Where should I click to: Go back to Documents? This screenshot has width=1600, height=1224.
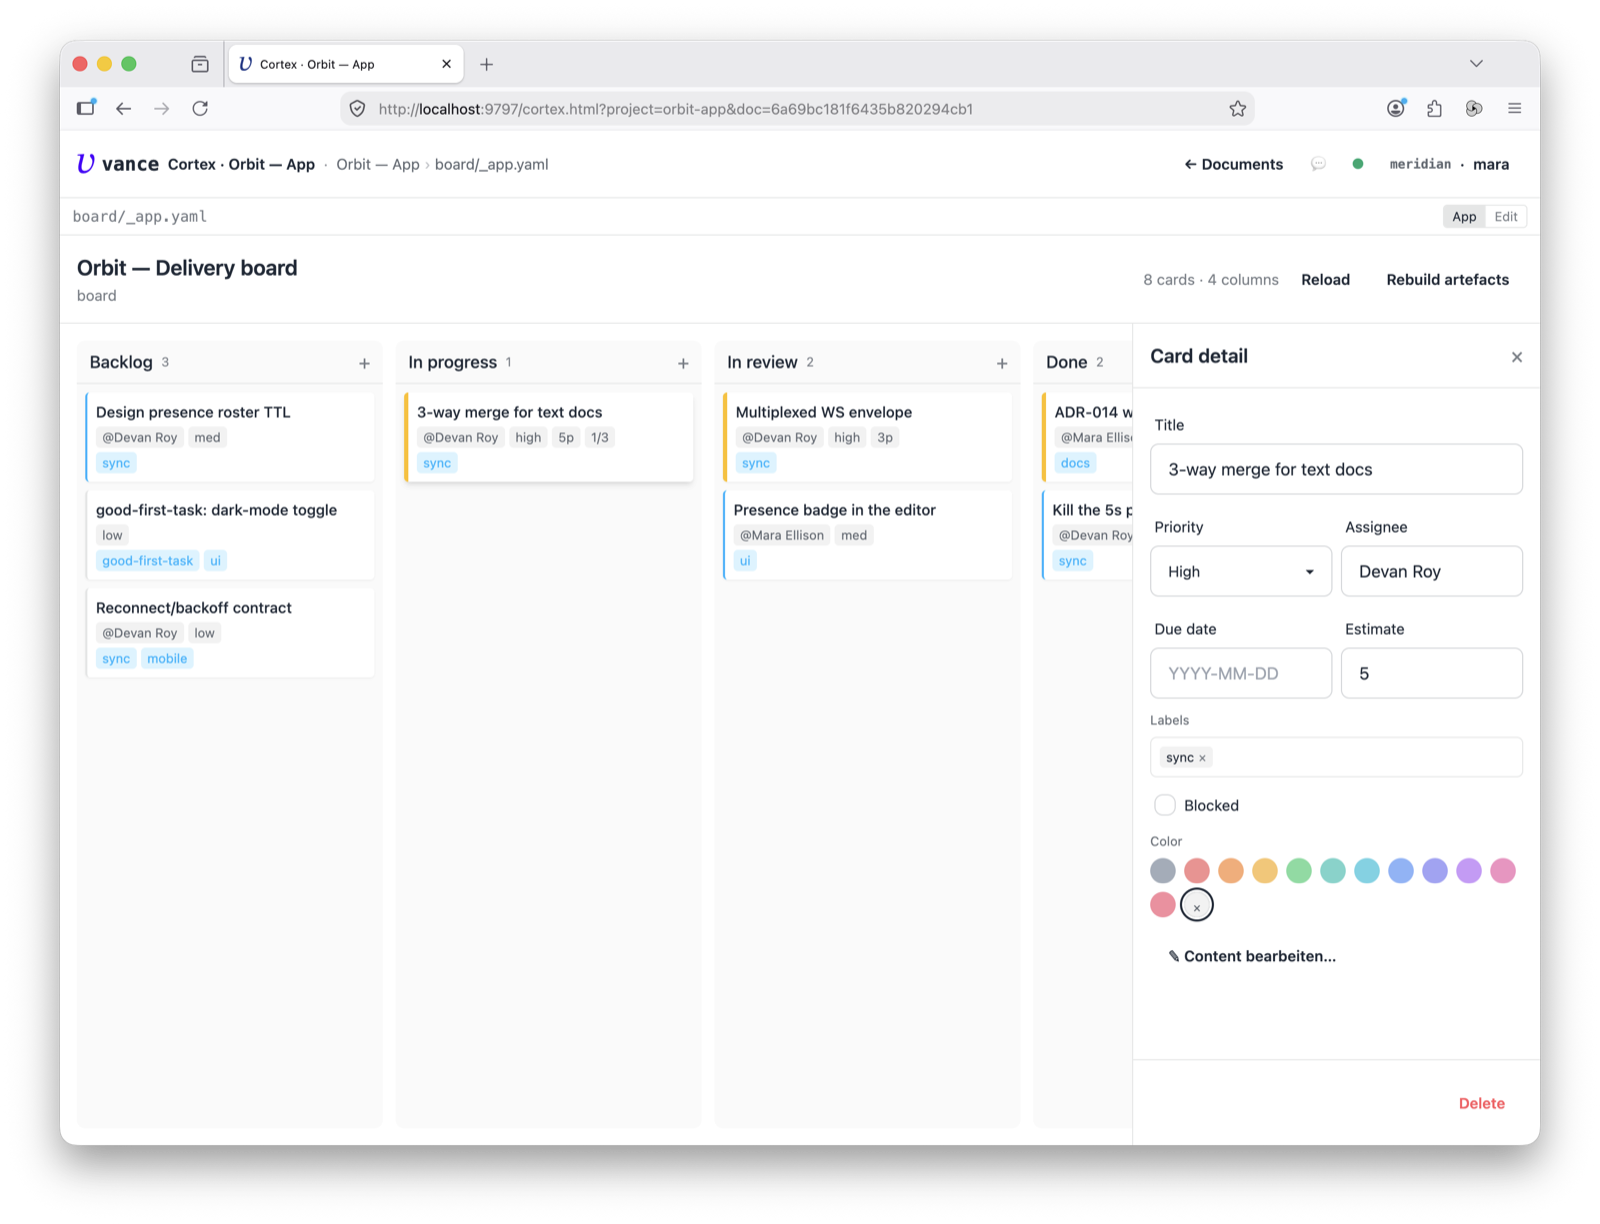1234,164
